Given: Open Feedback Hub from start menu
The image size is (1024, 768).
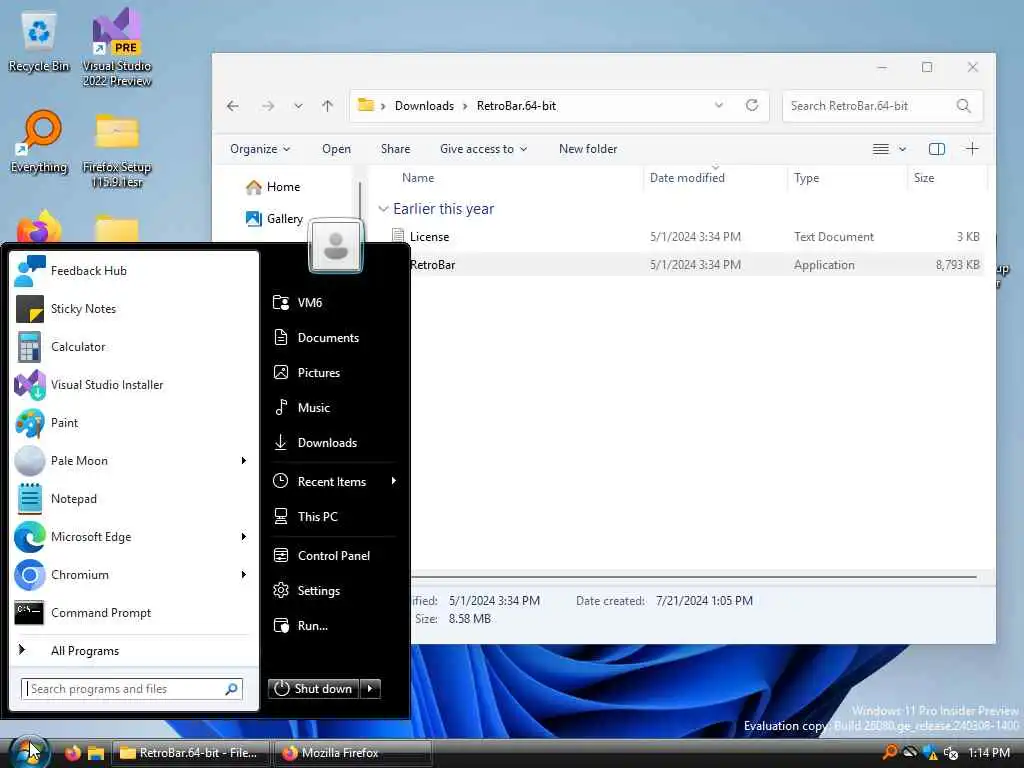Looking at the screenshot, I should point(134,271).
